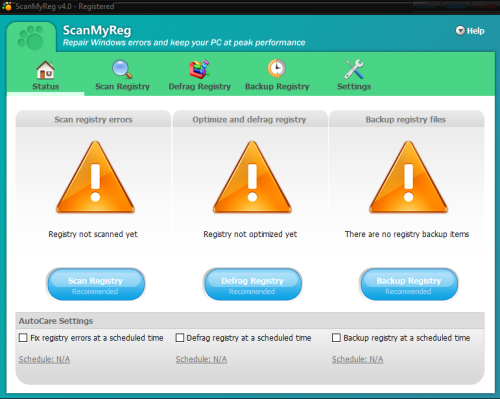Click the ScanMyReg title bar app icon
The height and width of the screenshot is (399, 500).
(7, 6)
